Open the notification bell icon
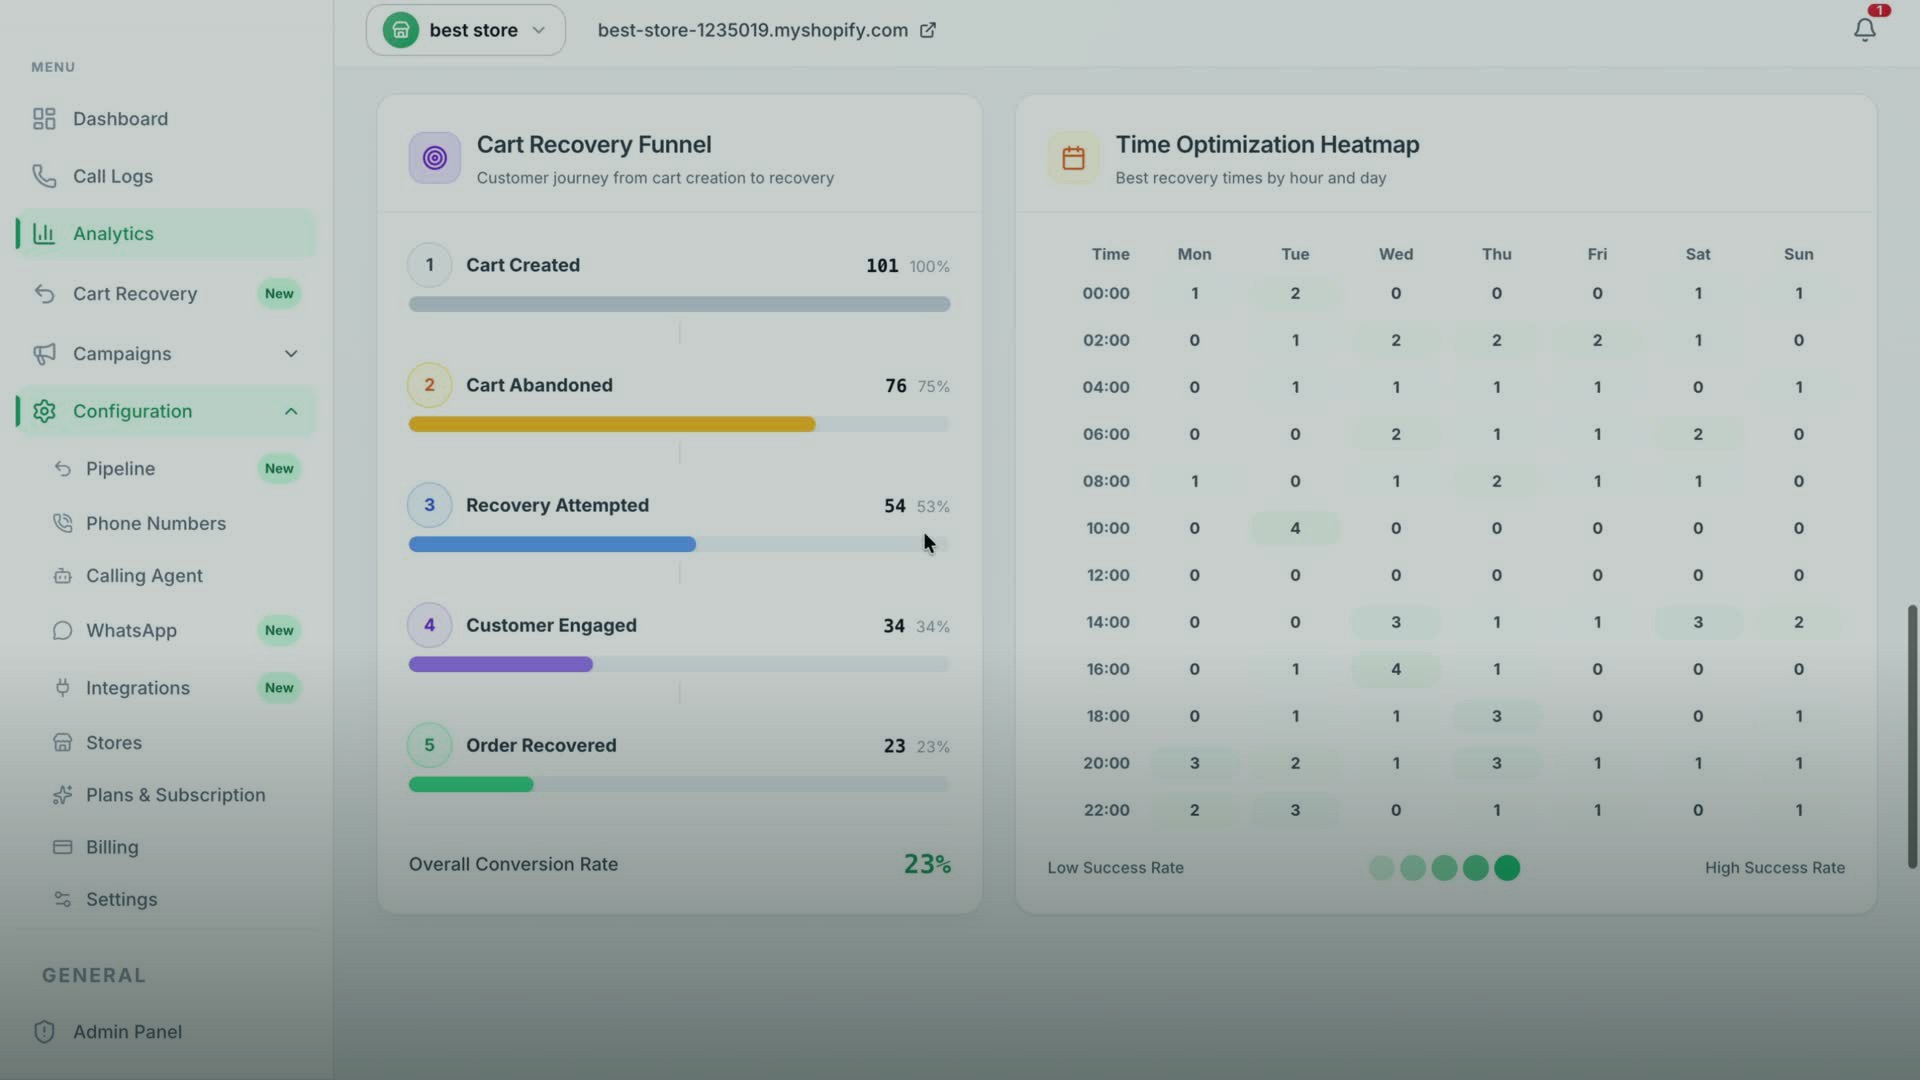Image resolution: width=1920 pixels, height=1080 pixels. [1865, 30]
